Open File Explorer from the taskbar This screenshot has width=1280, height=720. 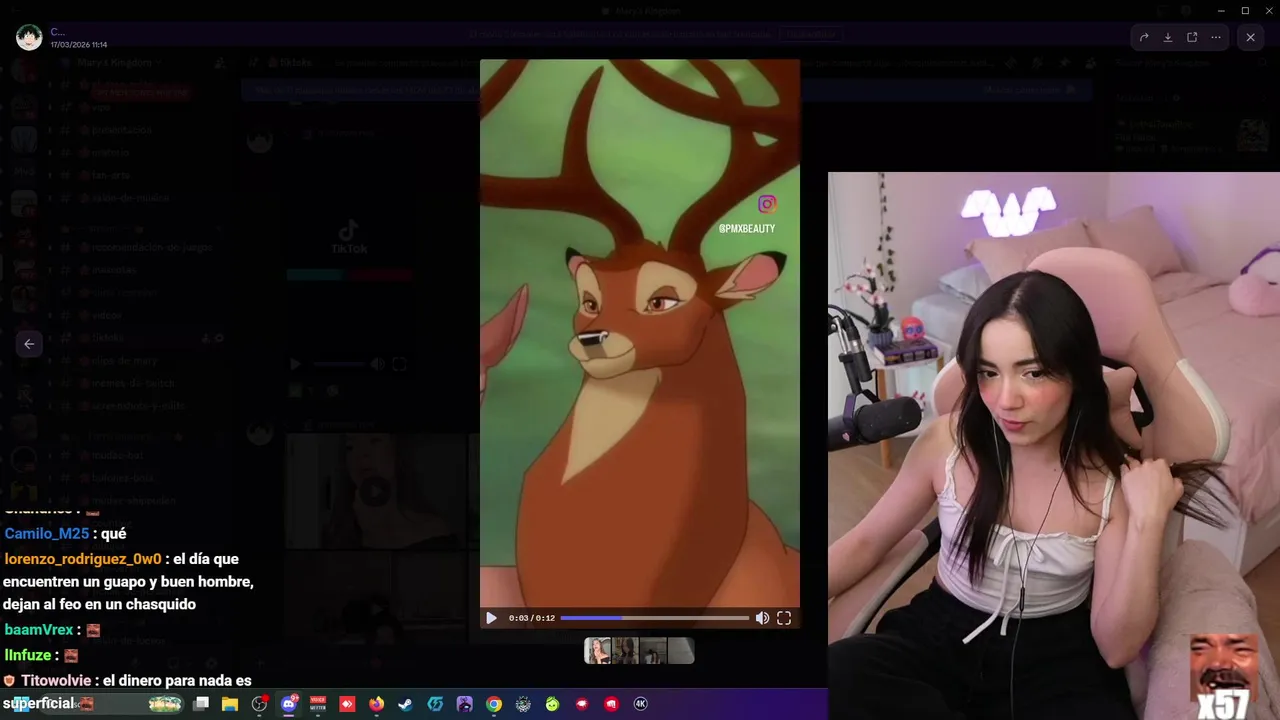(230, 704)
